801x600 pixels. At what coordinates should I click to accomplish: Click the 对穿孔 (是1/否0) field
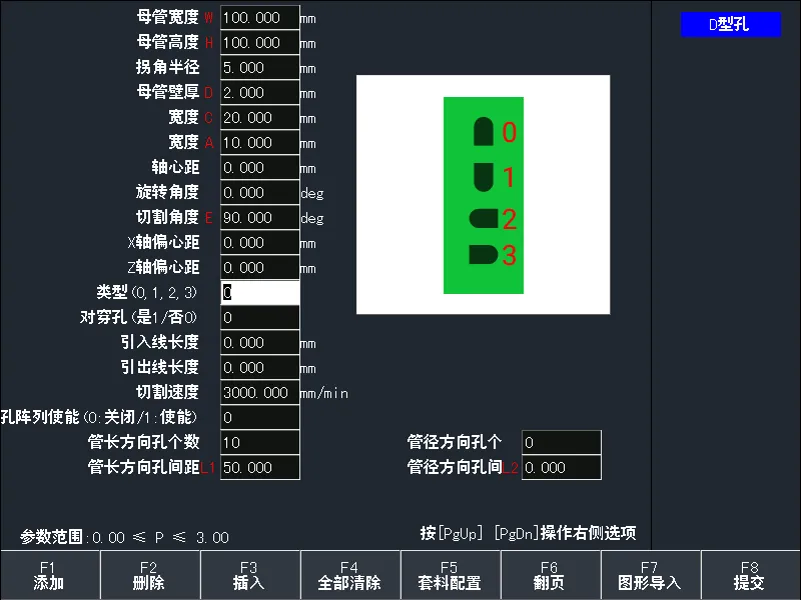(x=260, y=318)
